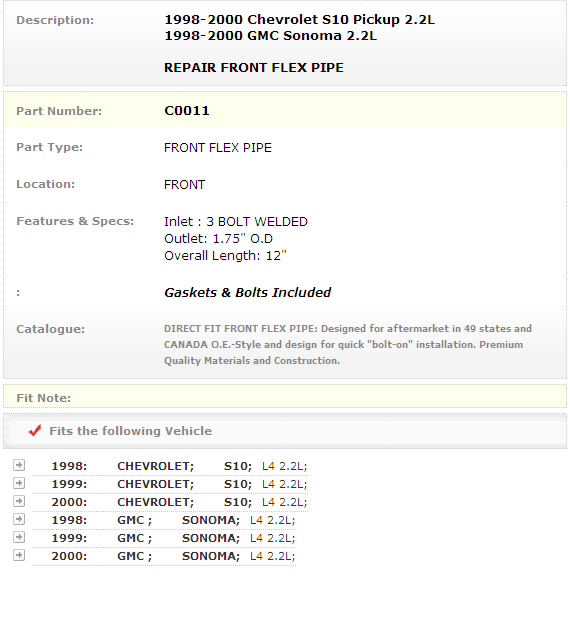Click part number C0011
Screen dimensions: 570x620
(x=187, y=111)
